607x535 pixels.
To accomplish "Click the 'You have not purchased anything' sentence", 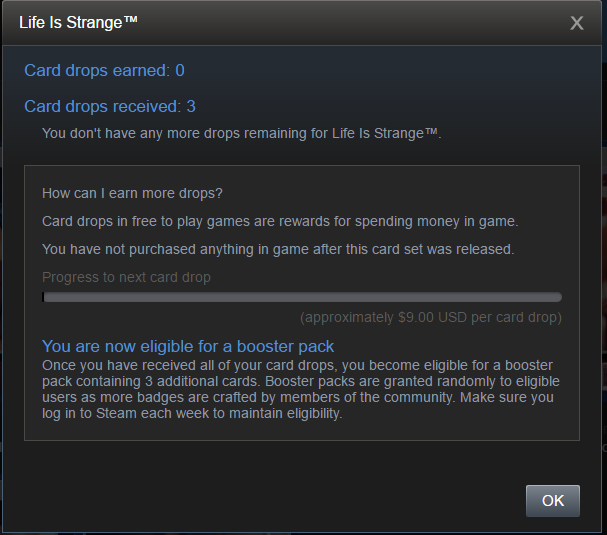I will click(x=278, y=249).
